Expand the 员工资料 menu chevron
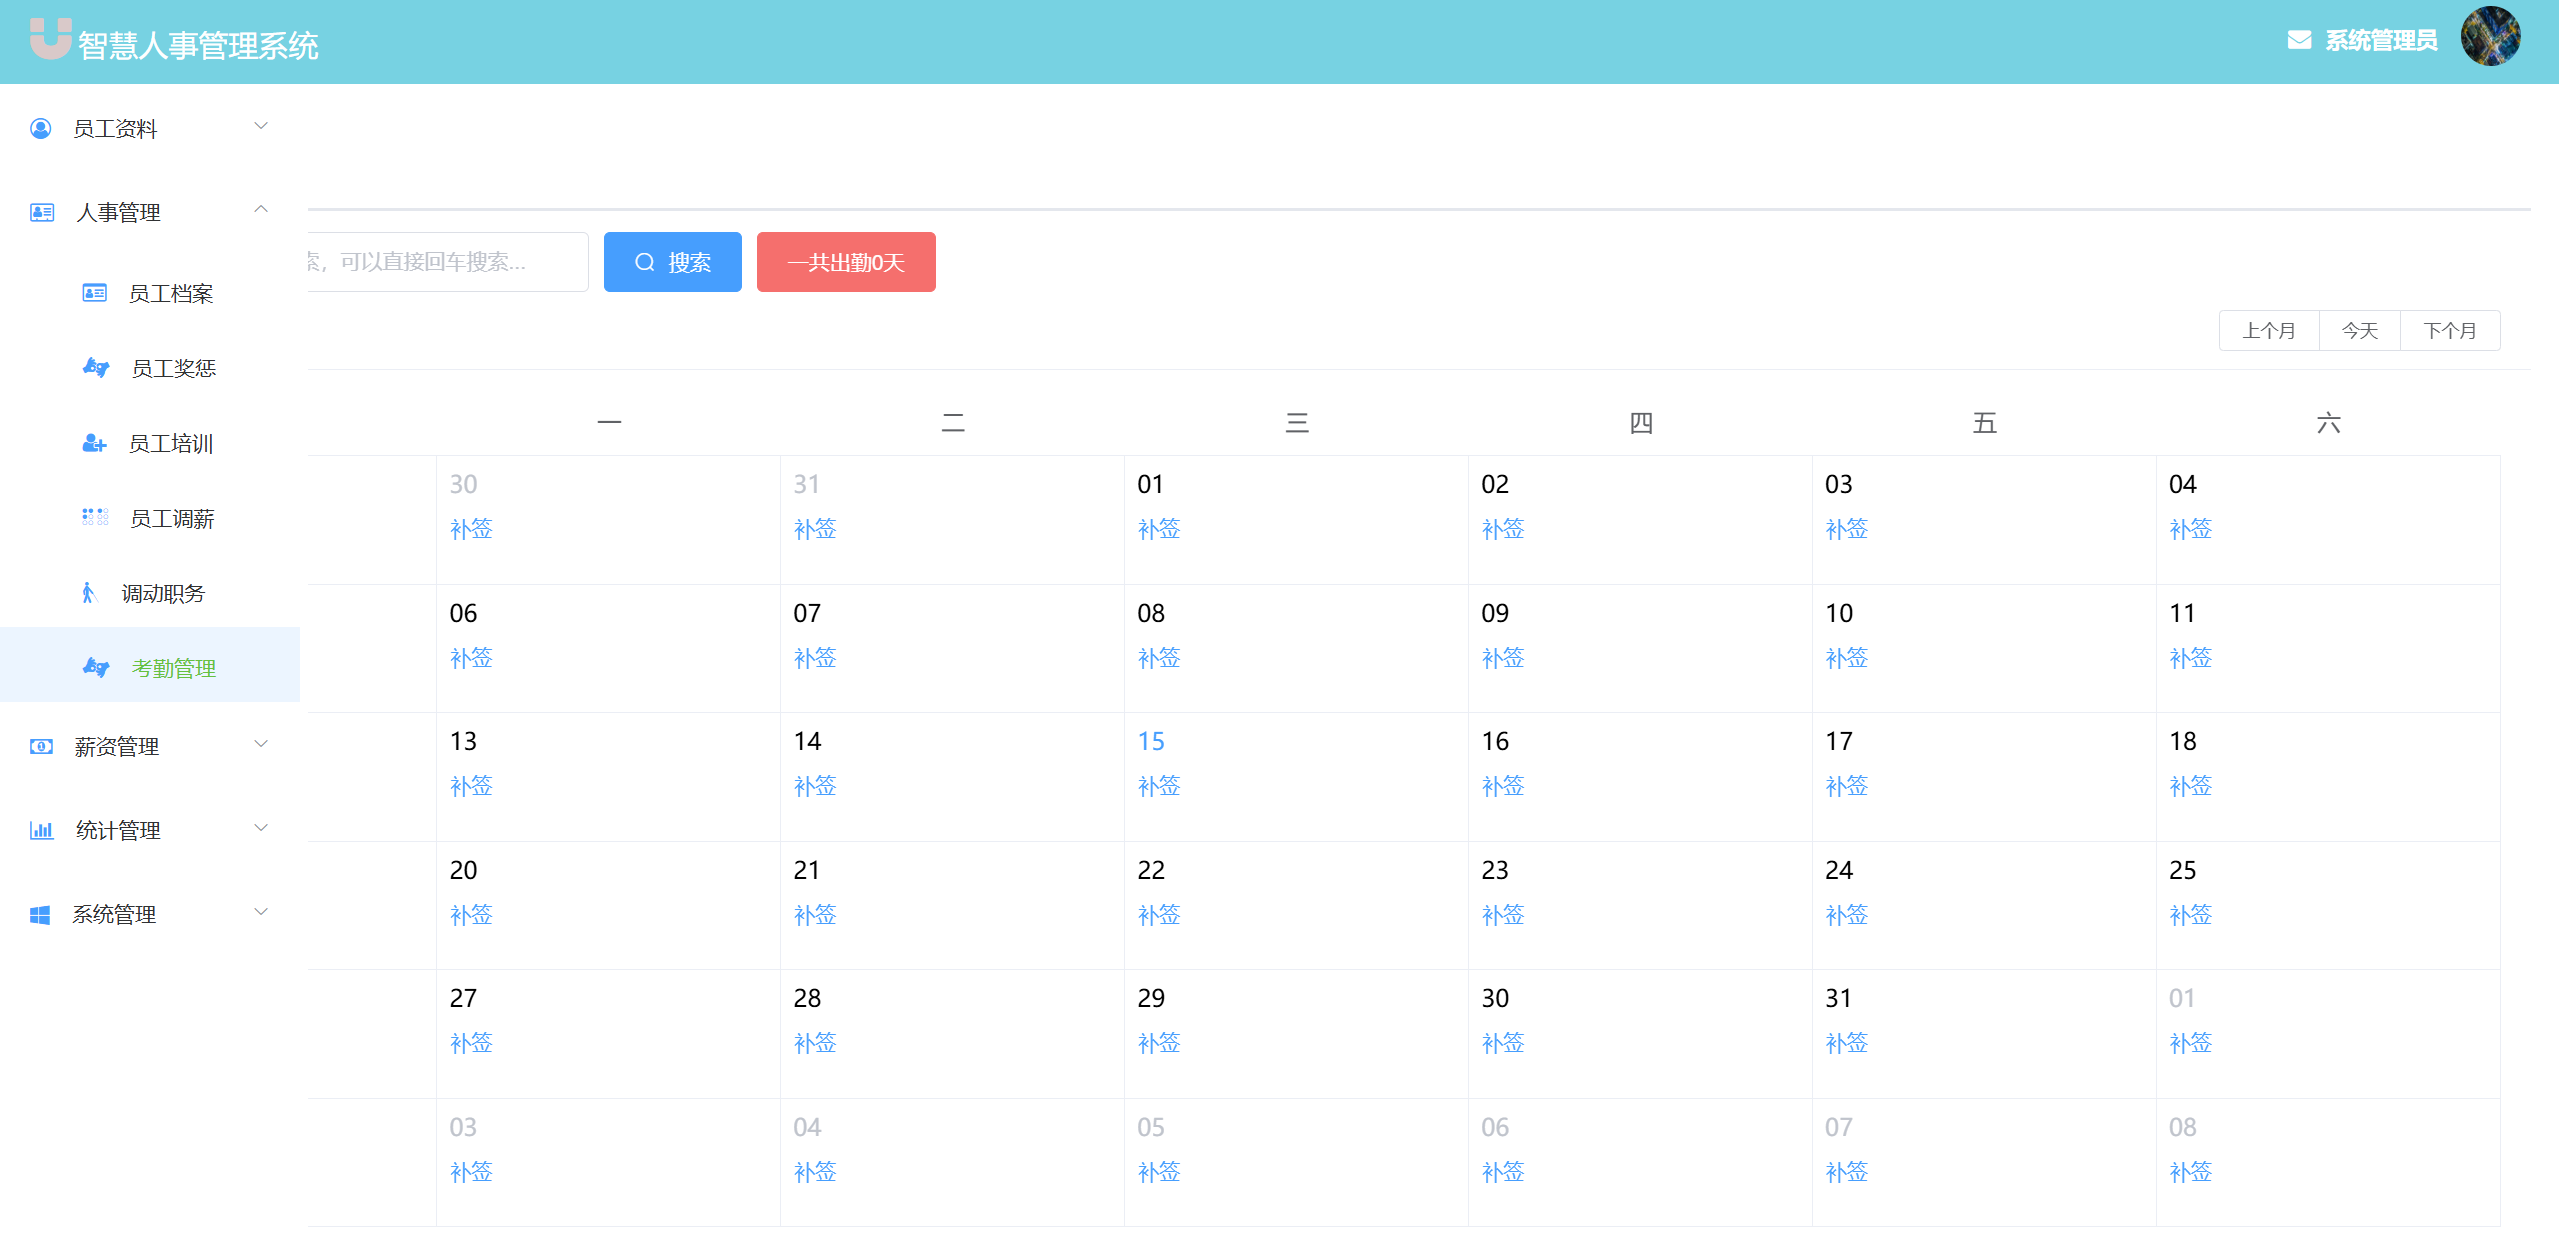This screenshot has height=1237, width=2559. pyautogui.click(x=261, y=126)
